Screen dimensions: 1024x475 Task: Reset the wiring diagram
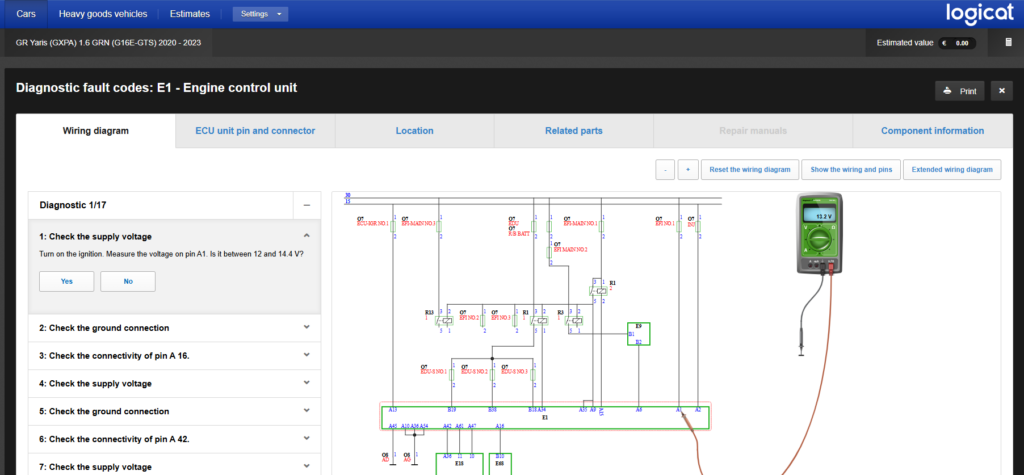[x=750, y=169]
